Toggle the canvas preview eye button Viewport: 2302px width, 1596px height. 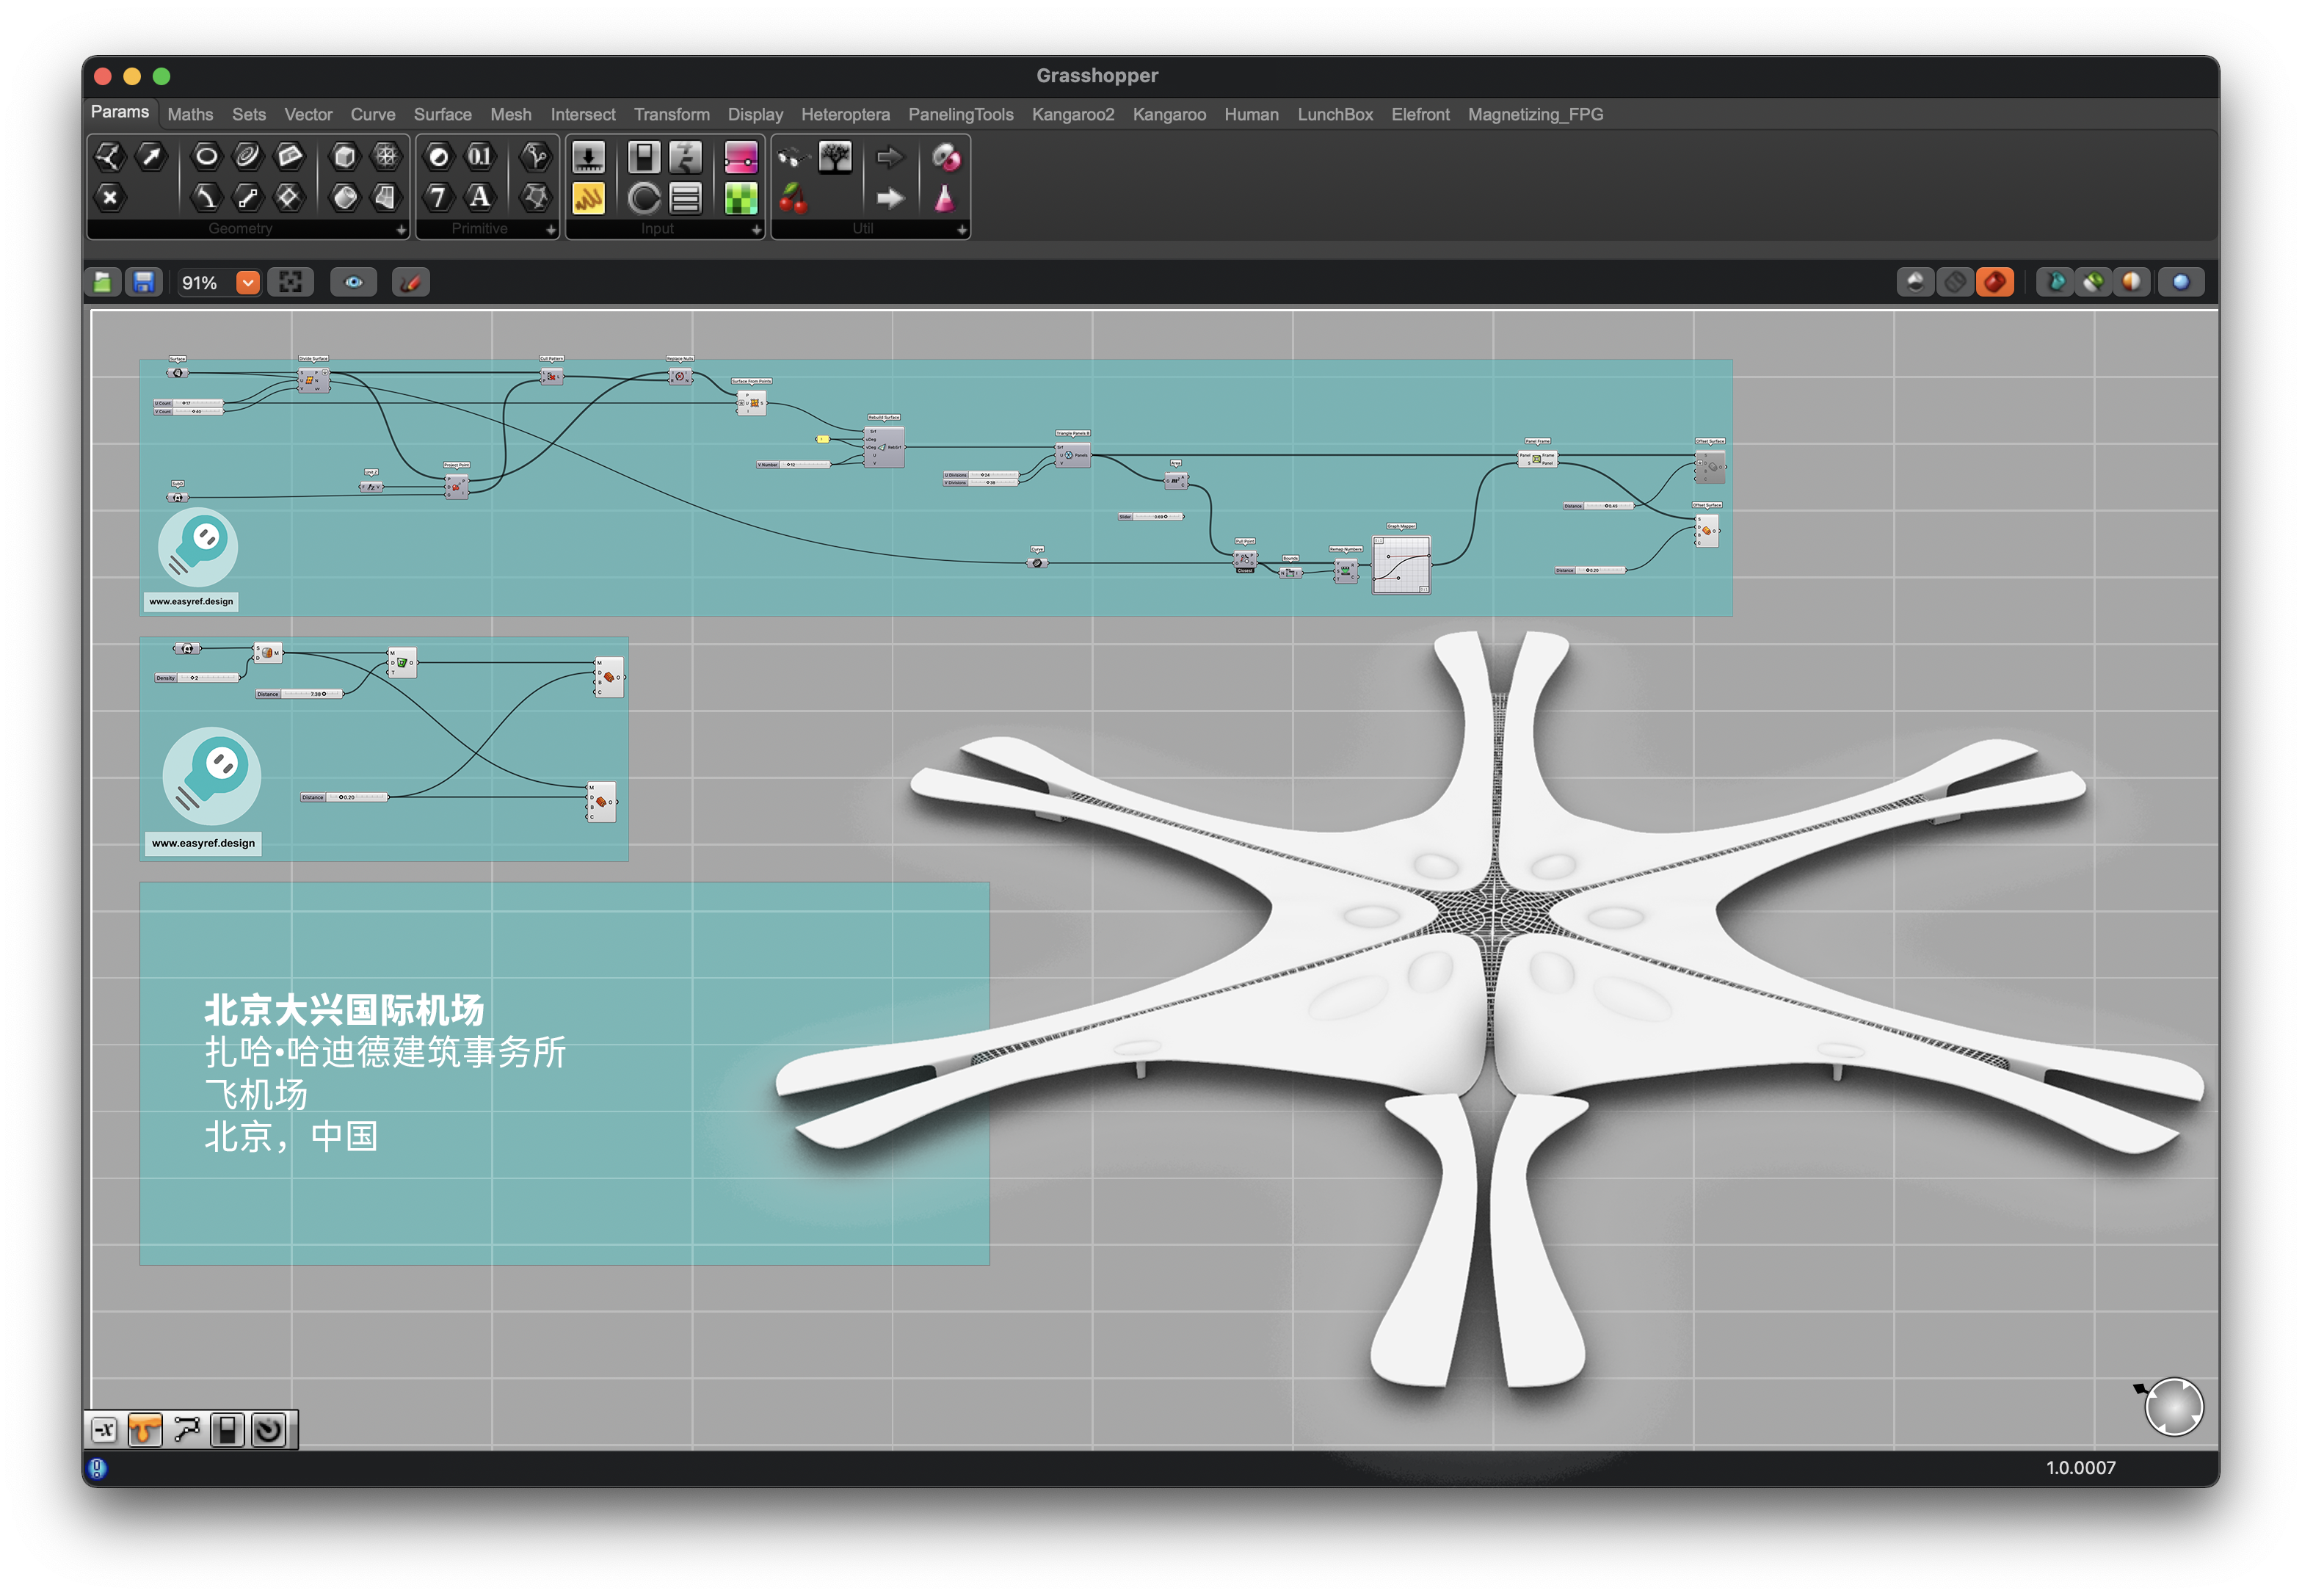pyautogui.click(x=353, y=283)
